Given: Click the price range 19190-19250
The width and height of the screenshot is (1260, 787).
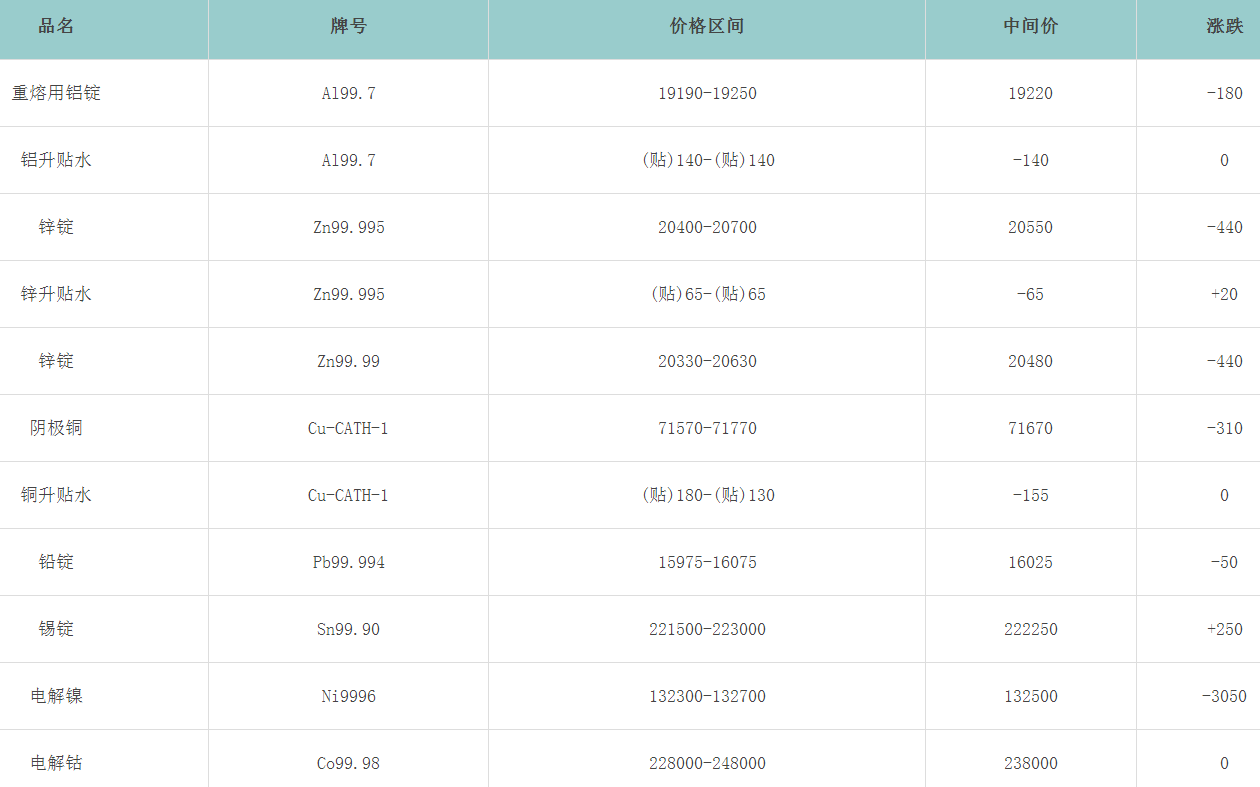Looking at the screenshot, I should point(707,93).
